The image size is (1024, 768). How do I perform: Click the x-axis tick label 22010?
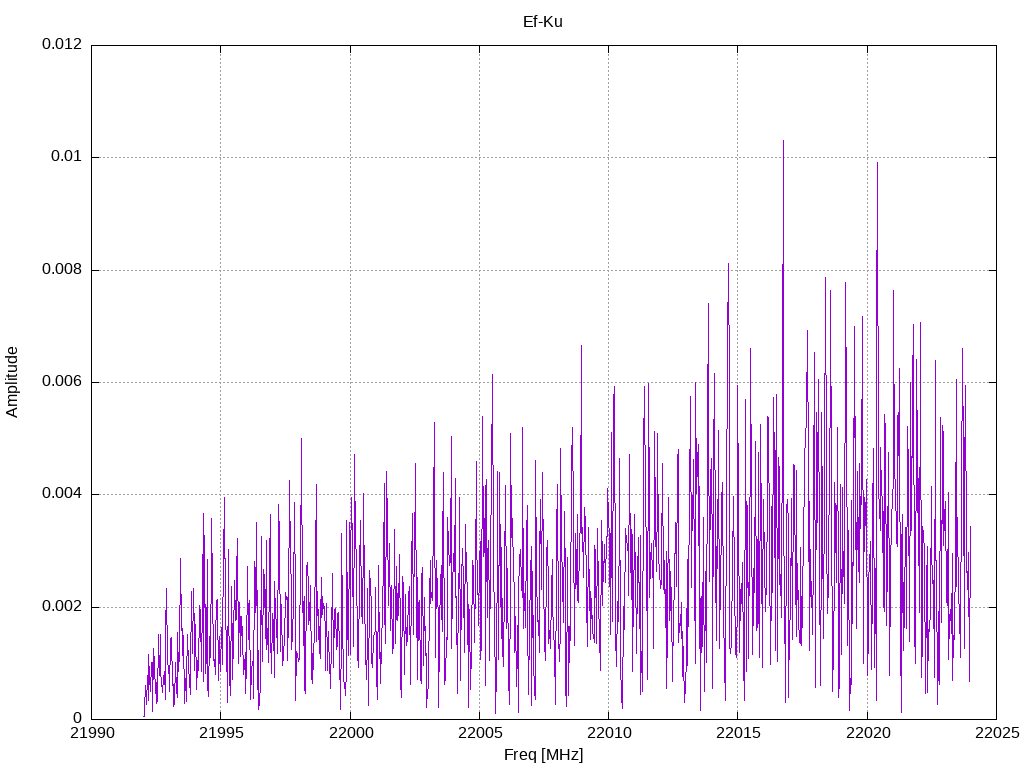coord(609,733)
